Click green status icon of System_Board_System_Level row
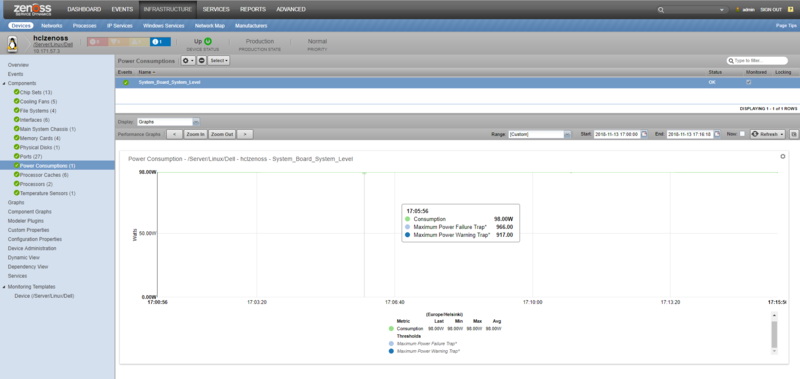 point(126,83)
